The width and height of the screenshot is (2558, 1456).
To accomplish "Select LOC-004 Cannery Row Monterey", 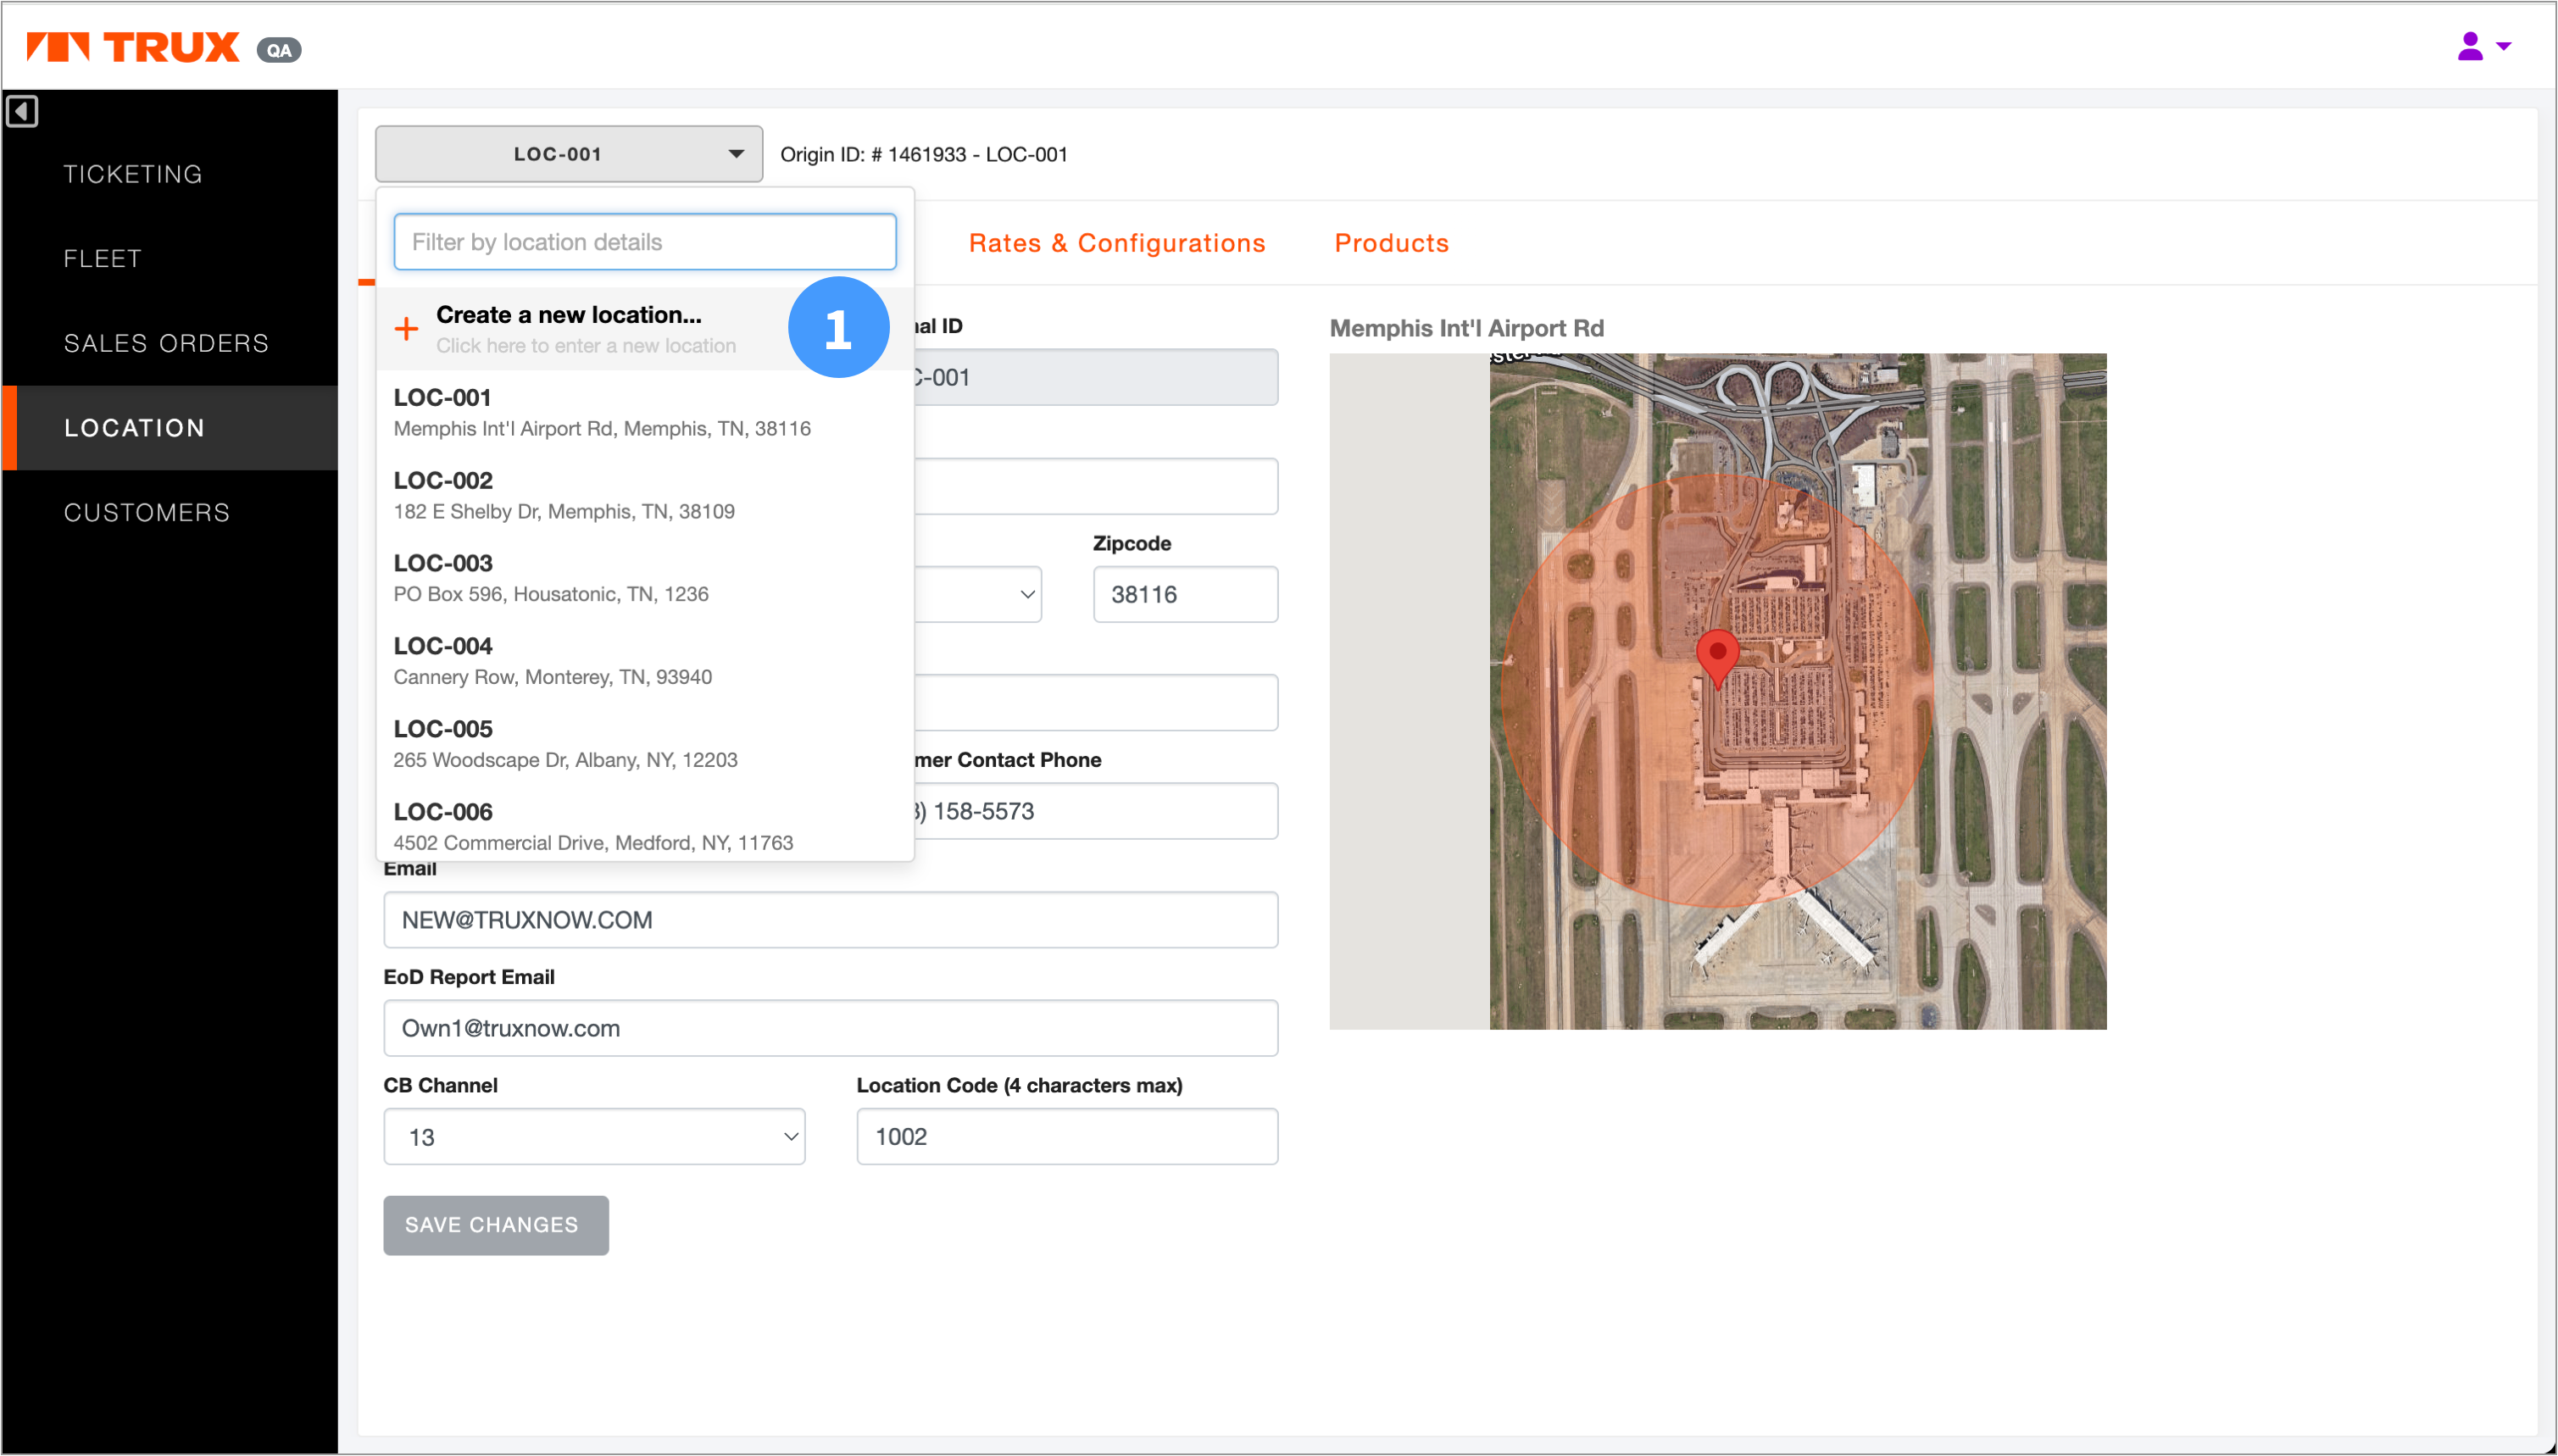I will coord(645,661).
